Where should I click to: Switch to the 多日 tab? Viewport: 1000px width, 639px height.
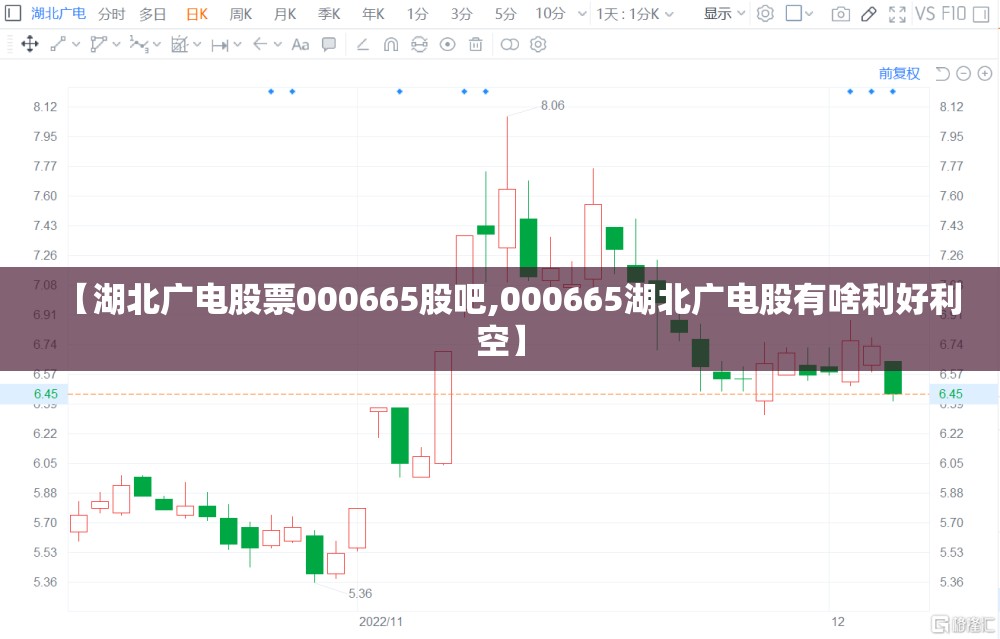pyautogui.click(x=153, y=14)
